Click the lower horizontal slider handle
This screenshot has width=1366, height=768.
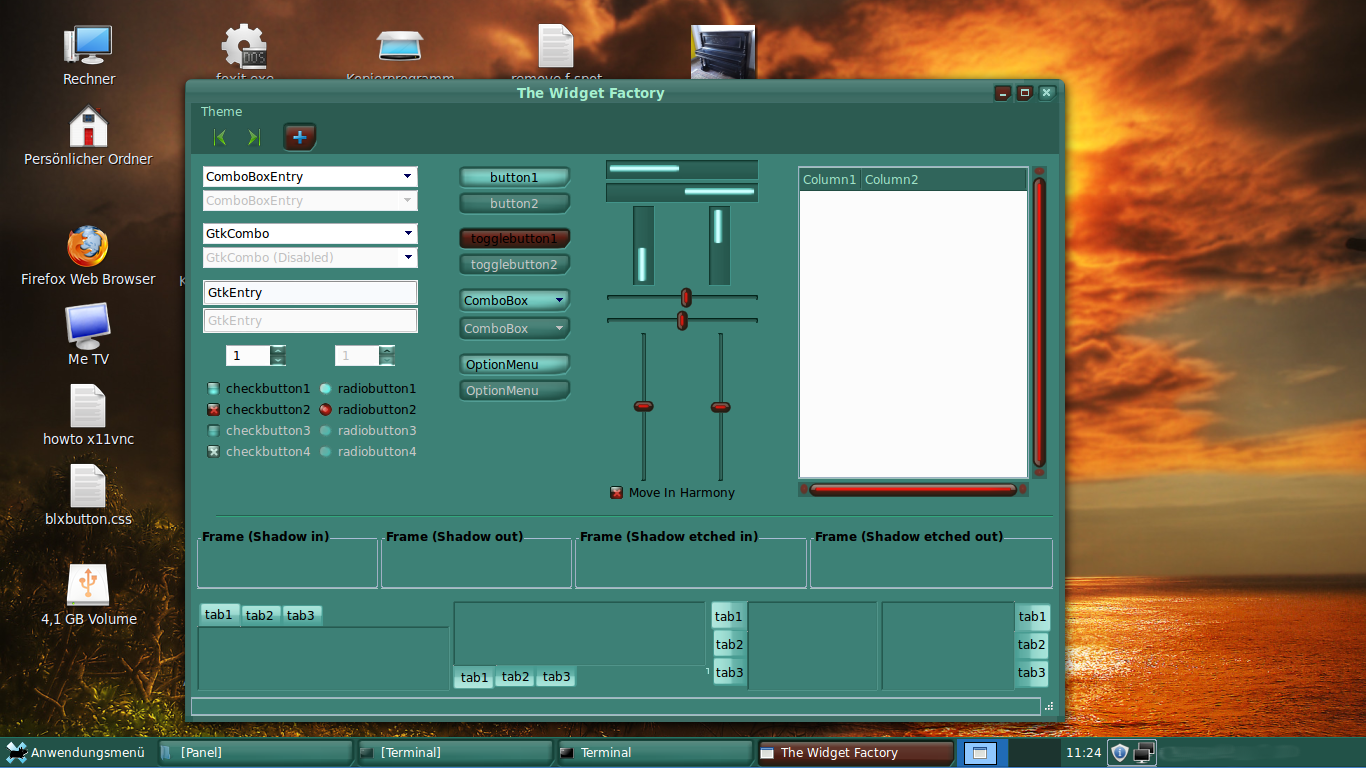[682, 320]
